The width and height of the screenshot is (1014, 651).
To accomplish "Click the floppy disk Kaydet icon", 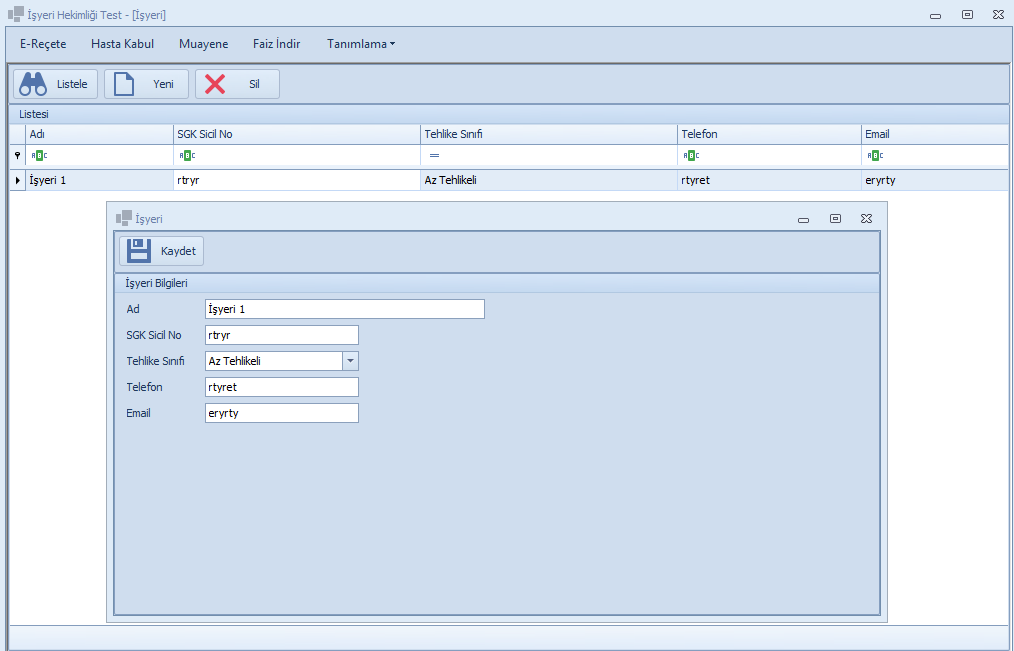I will pyautogui.click(x=138, y=251).
